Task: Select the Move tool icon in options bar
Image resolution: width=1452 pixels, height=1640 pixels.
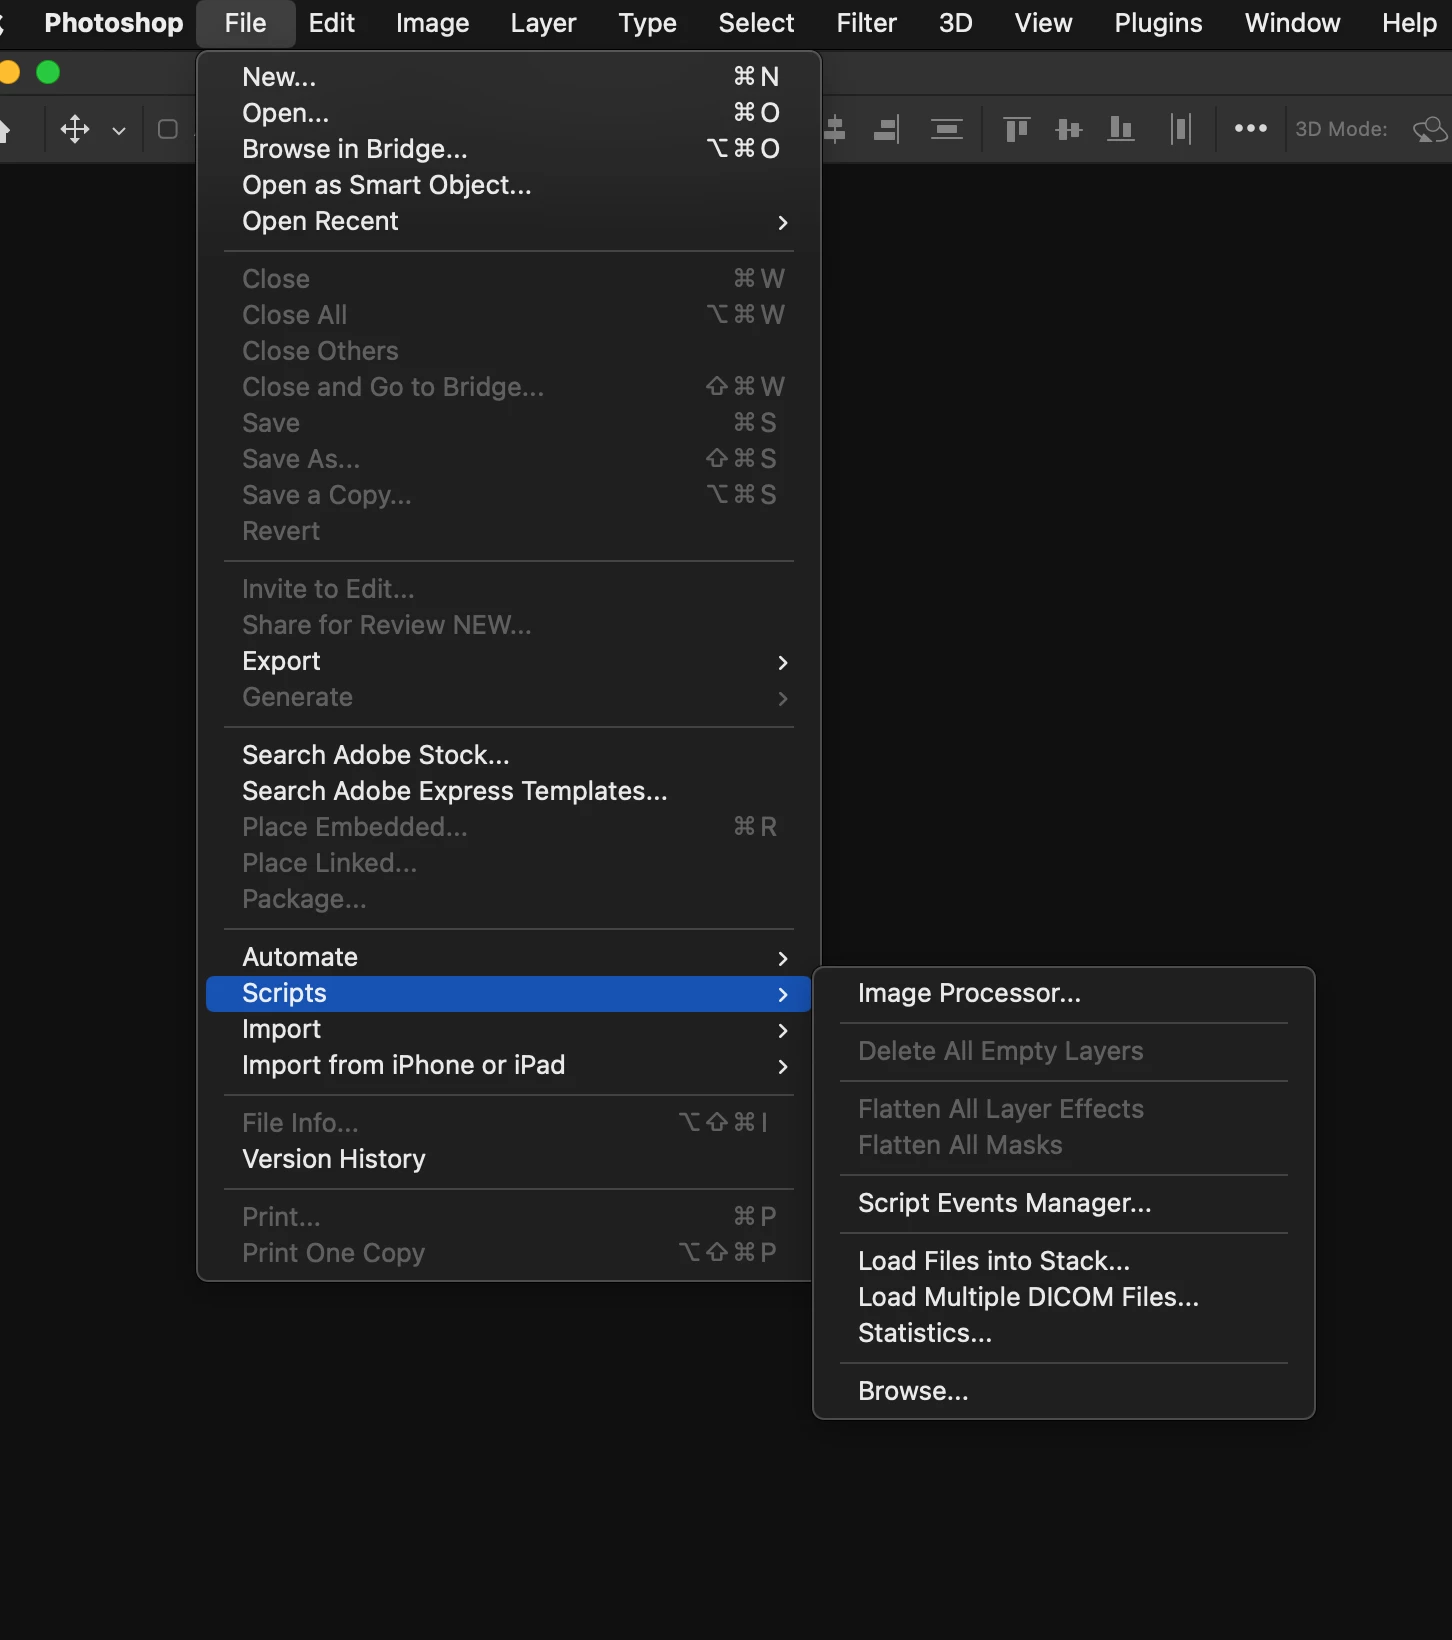Action: click(x=75, y=129)
